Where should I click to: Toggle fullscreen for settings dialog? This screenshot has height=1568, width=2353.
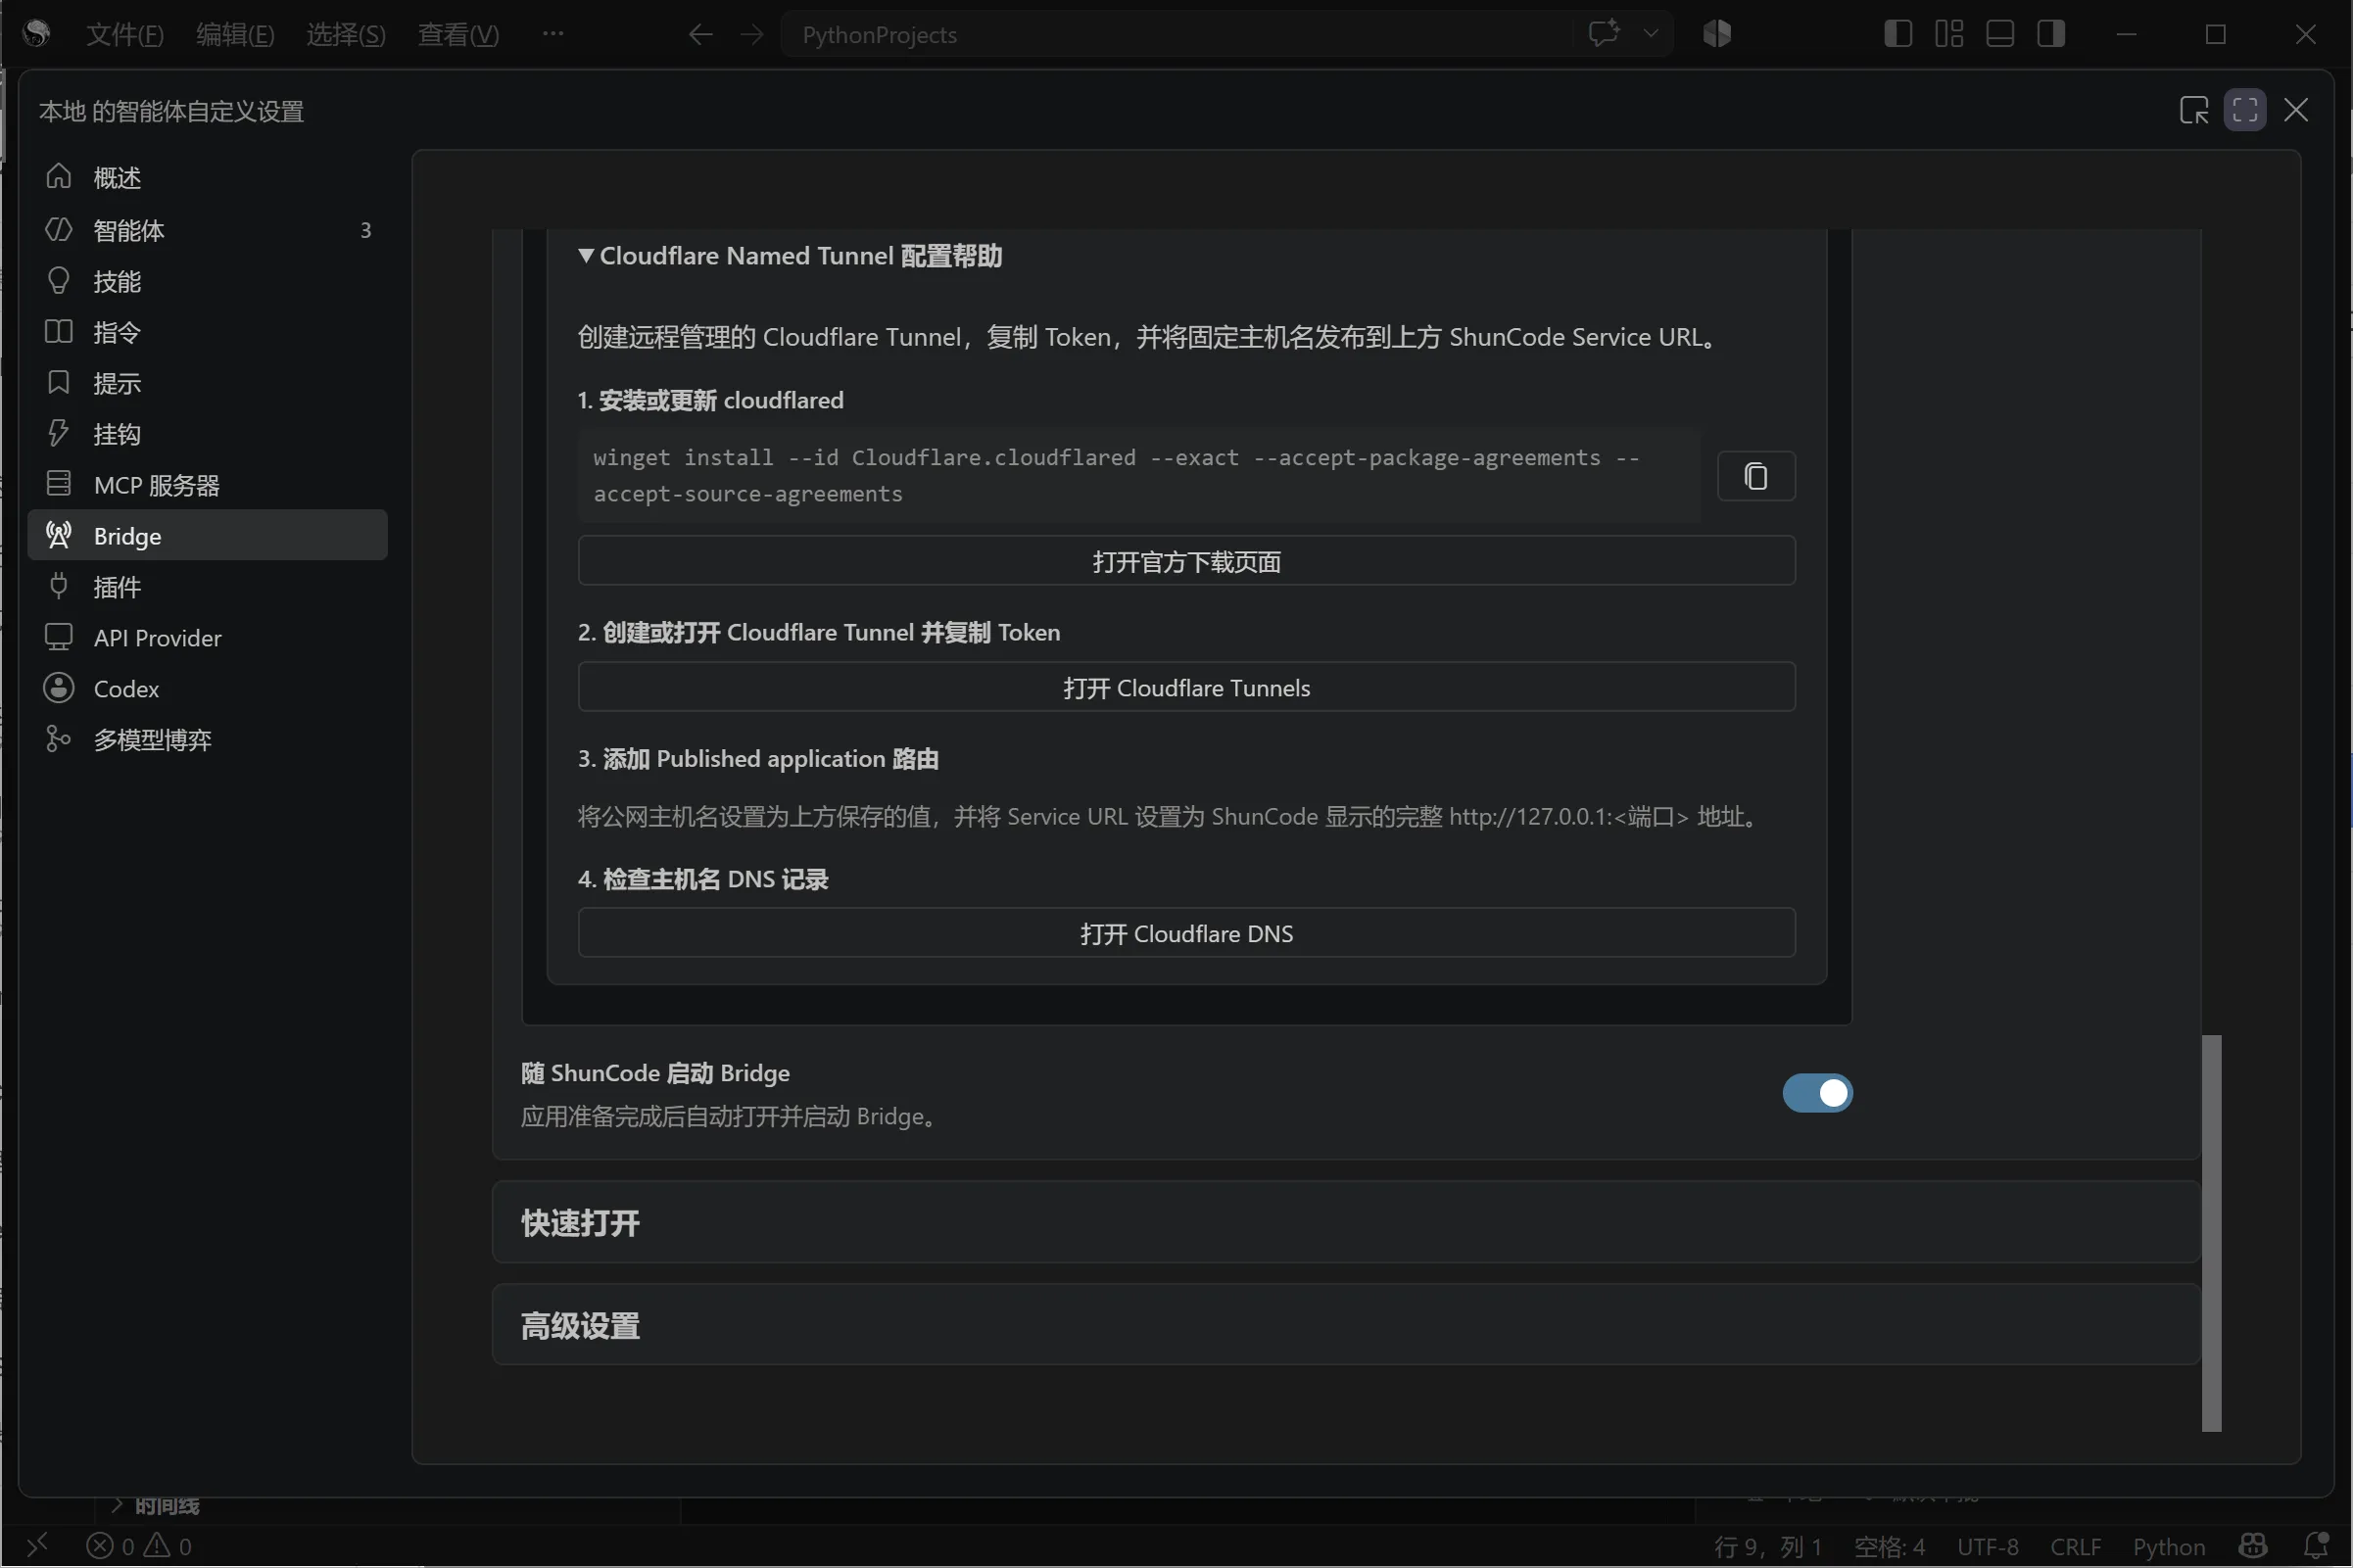pos(2244,110)
